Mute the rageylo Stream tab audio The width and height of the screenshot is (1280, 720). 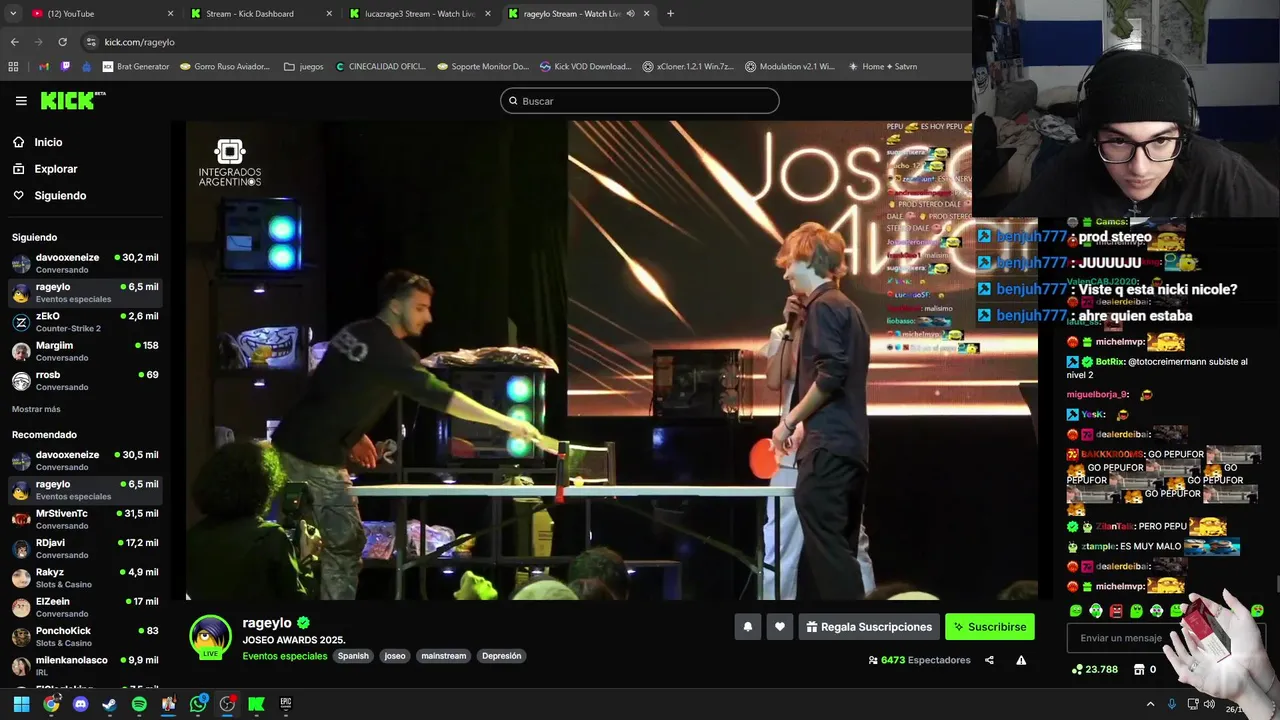tap(630, 14)
